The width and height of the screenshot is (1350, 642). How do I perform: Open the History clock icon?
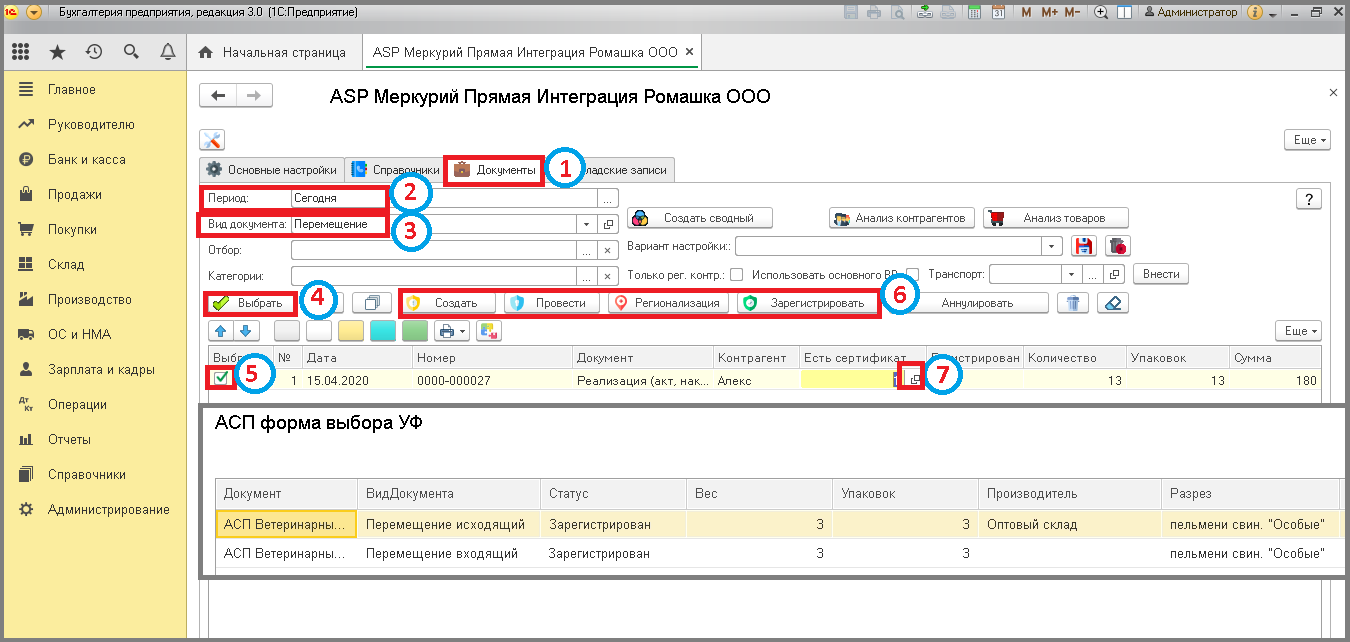(94, 52)
